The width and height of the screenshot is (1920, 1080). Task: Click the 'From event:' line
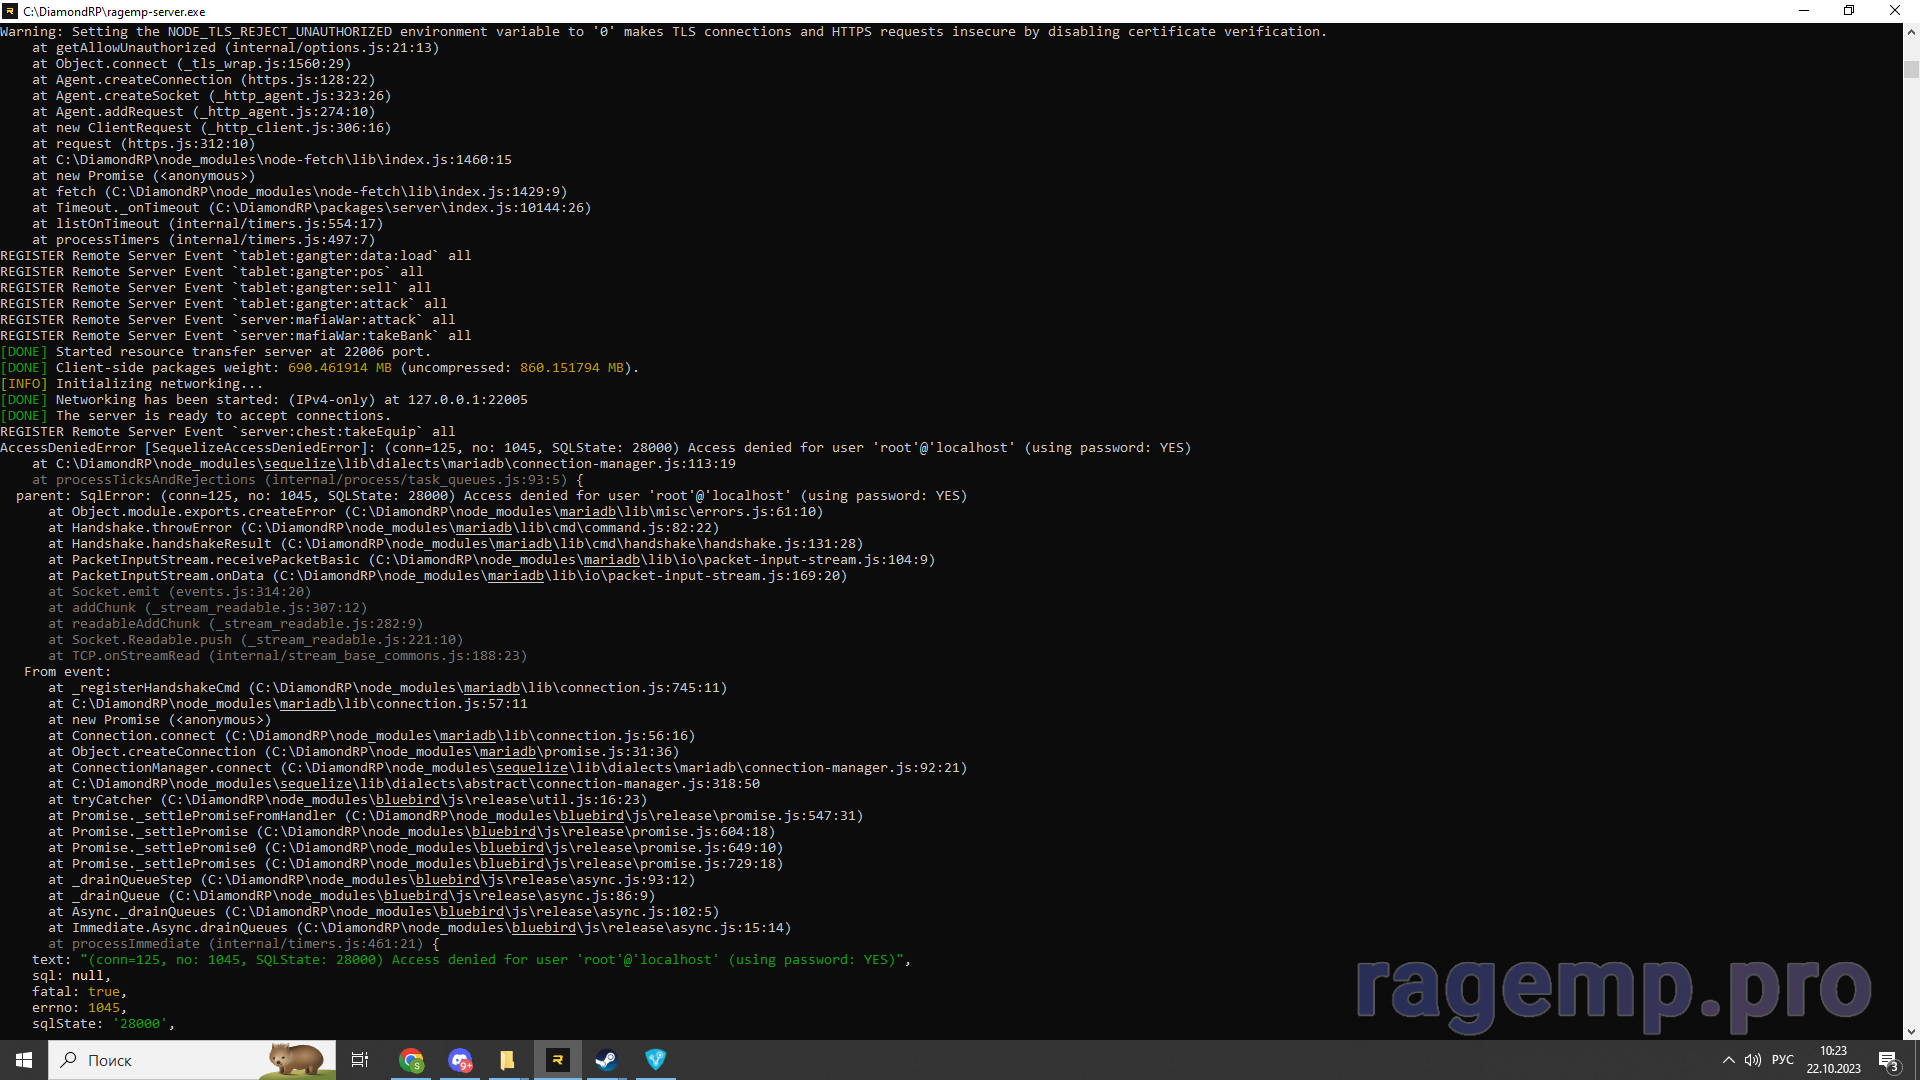68,672
